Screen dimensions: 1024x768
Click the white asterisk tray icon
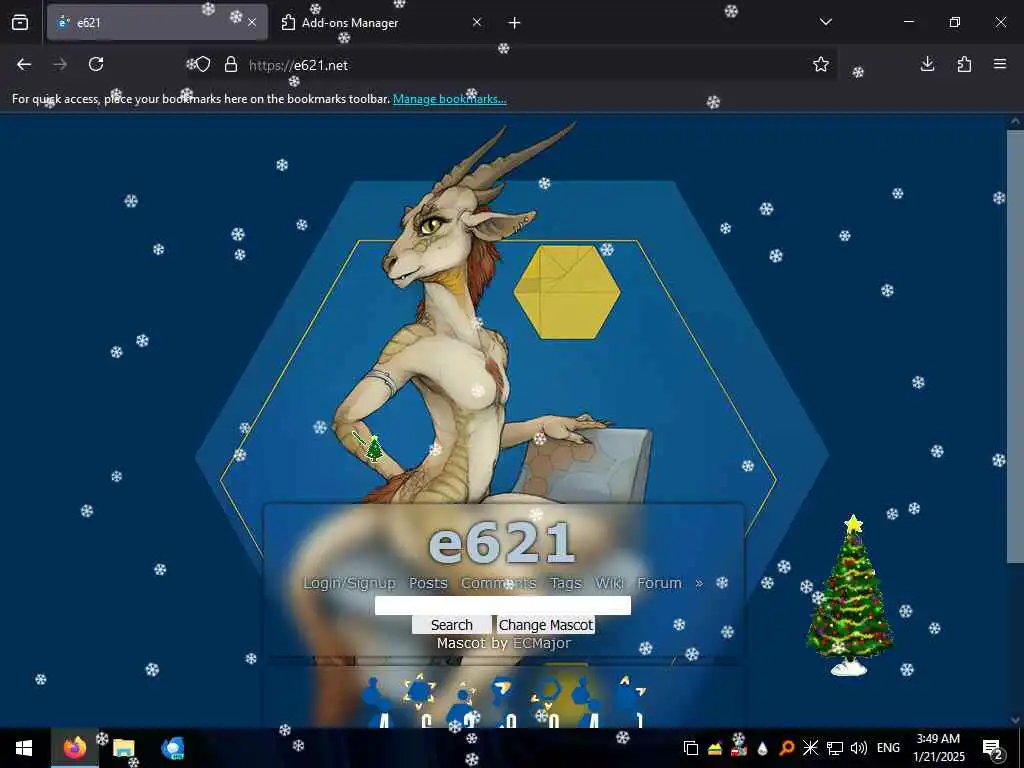click(810, 748)
